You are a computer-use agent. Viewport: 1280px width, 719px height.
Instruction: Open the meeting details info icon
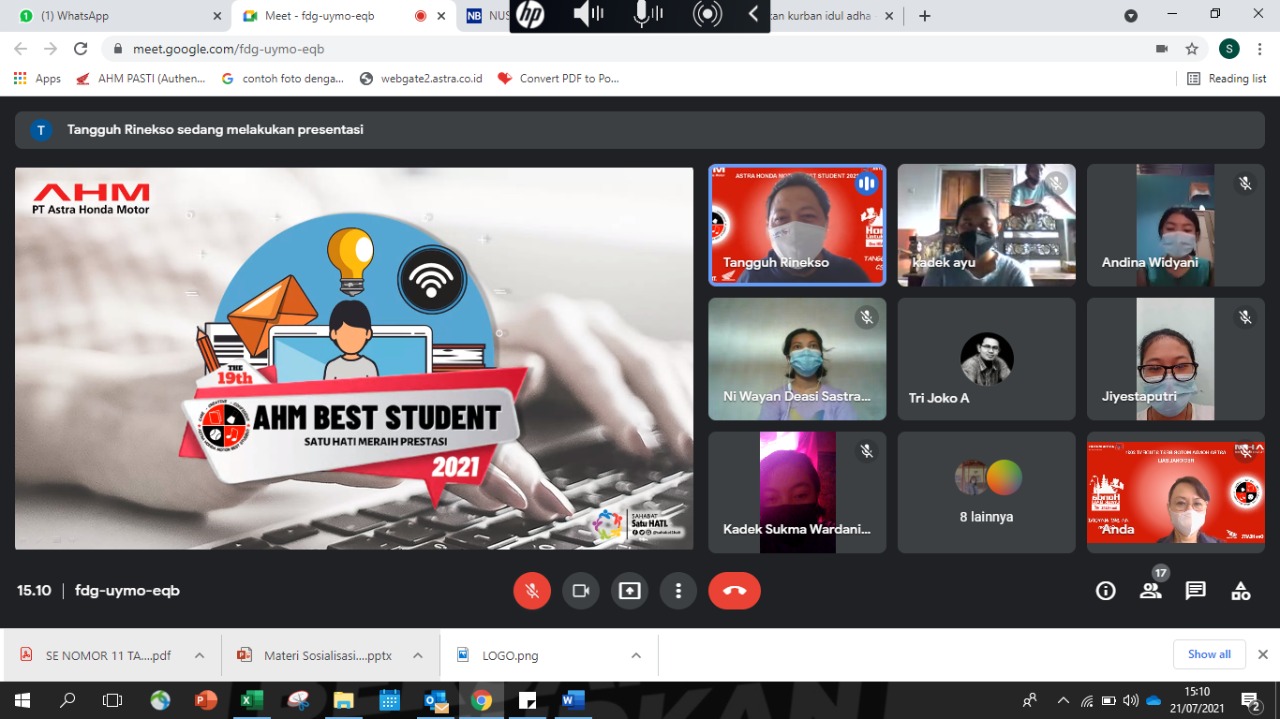[1106, 591]
